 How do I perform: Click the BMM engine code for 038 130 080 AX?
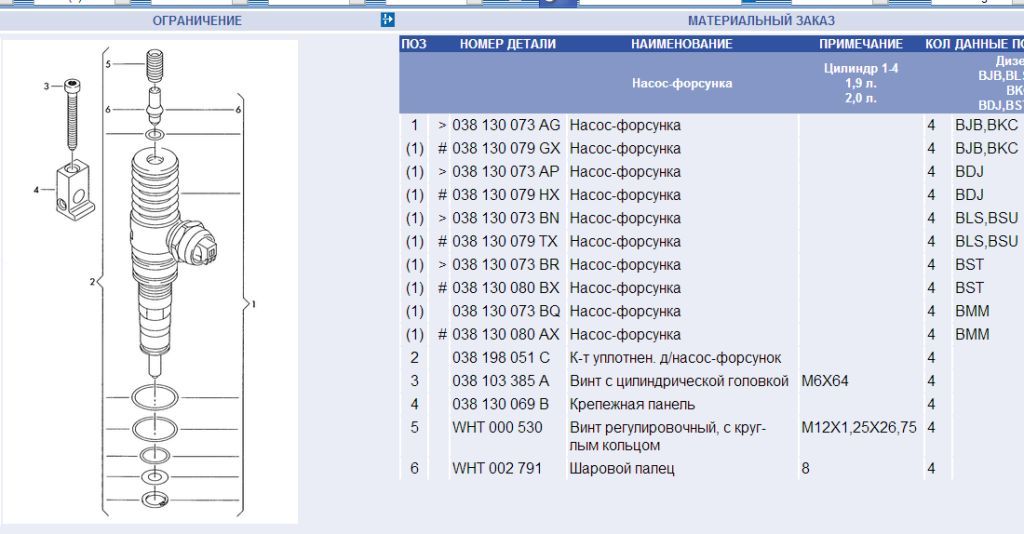coord(972,334)
